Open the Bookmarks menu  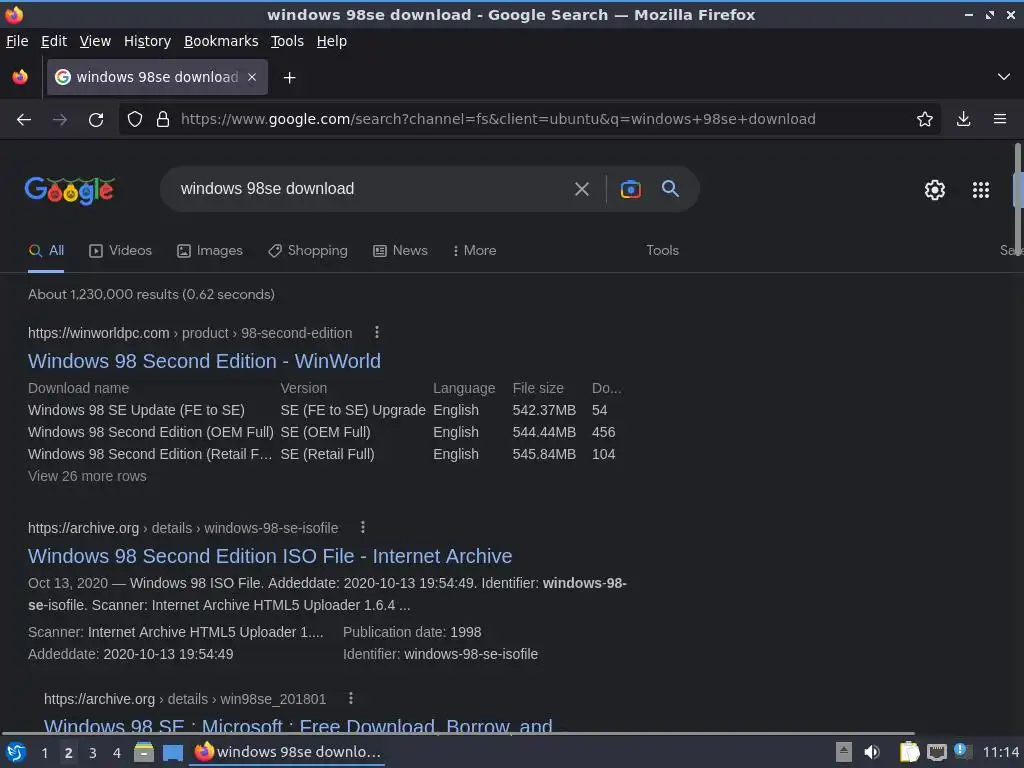221,41
